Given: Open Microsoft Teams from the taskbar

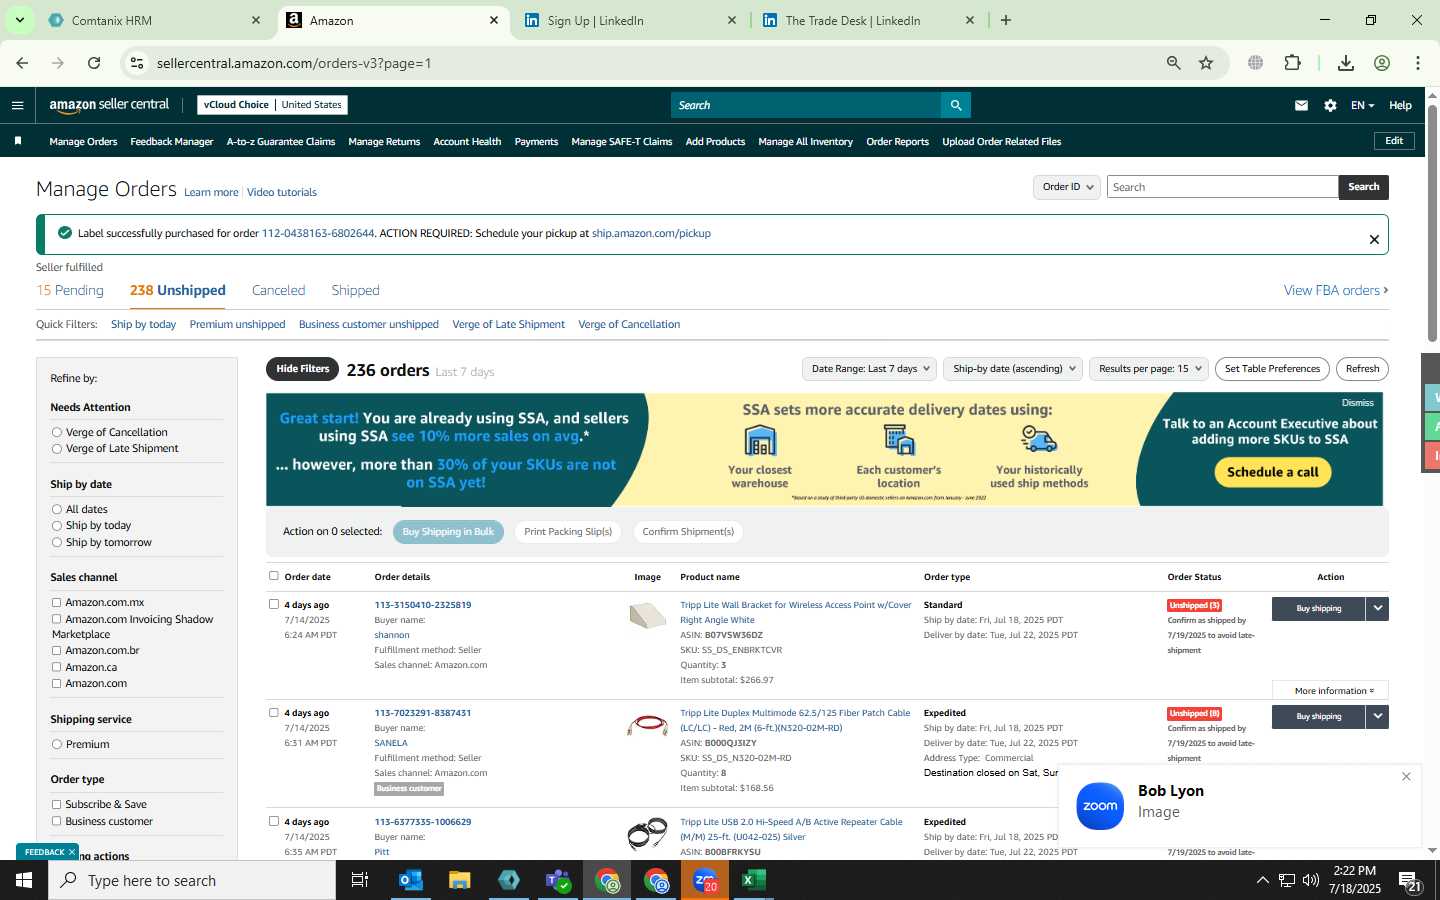Looking at the screenshot, I should click(x=557, y=880).
